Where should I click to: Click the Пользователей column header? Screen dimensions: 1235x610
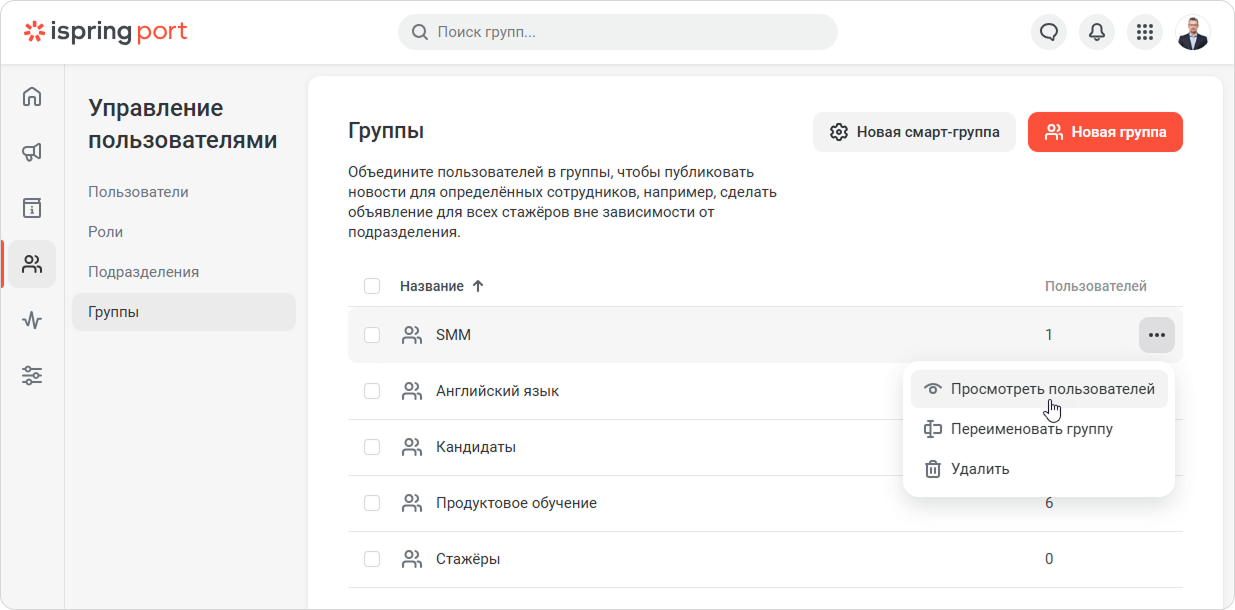1096,286
